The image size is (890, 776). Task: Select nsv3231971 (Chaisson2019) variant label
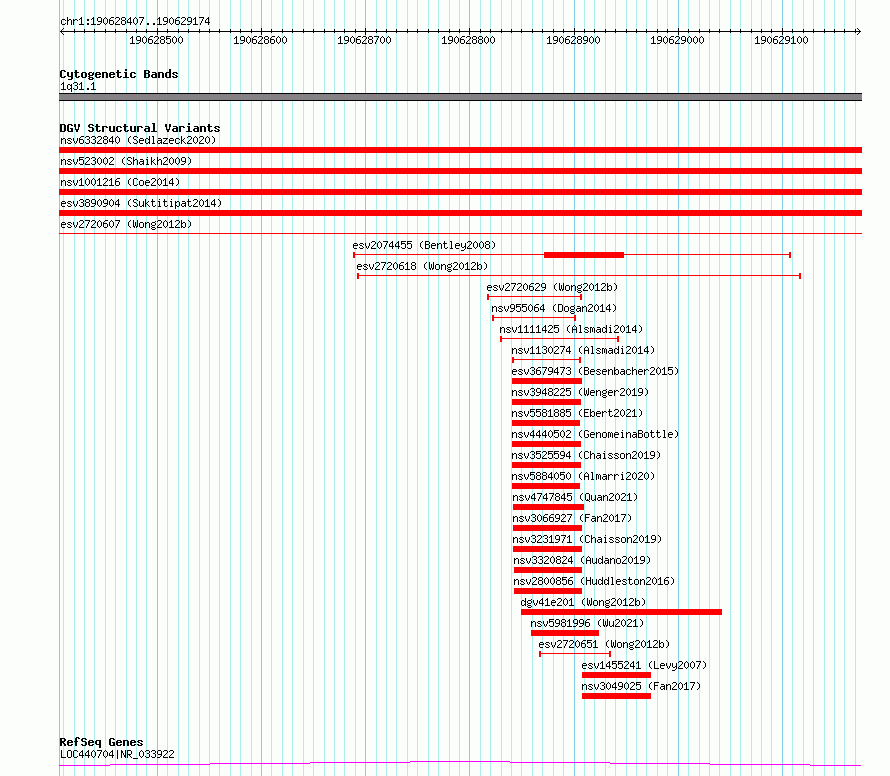click(x=587, y=539)
